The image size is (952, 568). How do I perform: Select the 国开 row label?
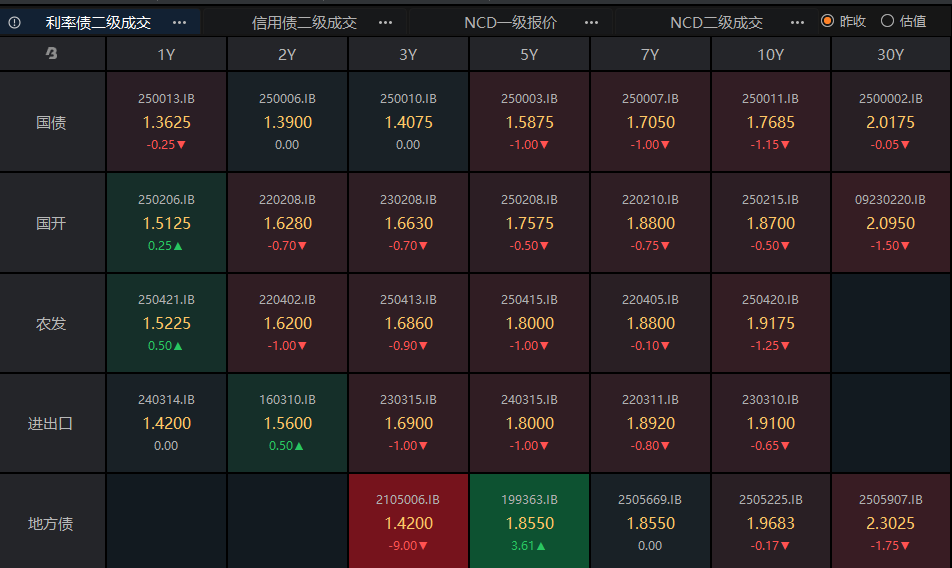[x=52, y=223]
